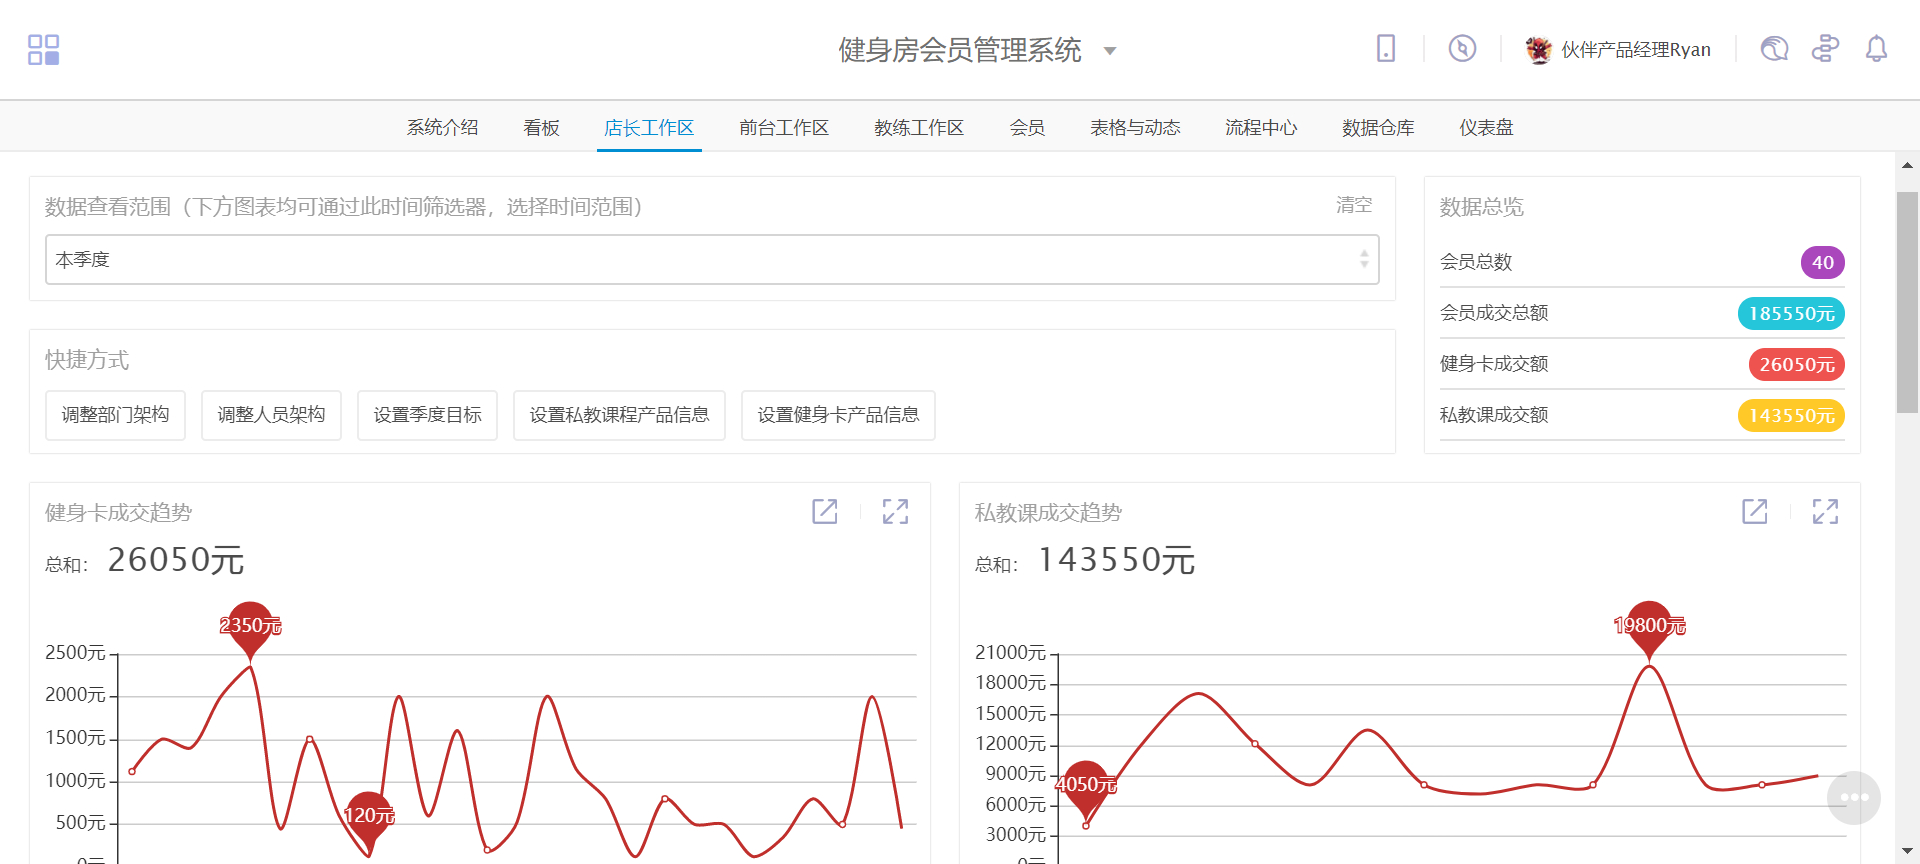Open the workflow icon beside the bell
The height and width of the screenshot is (864, 1920).
click(1825, 49)
